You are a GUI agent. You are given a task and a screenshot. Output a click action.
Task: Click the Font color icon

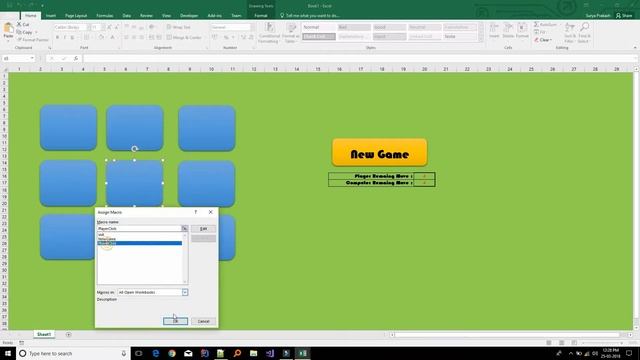click(x=112, y=38)
